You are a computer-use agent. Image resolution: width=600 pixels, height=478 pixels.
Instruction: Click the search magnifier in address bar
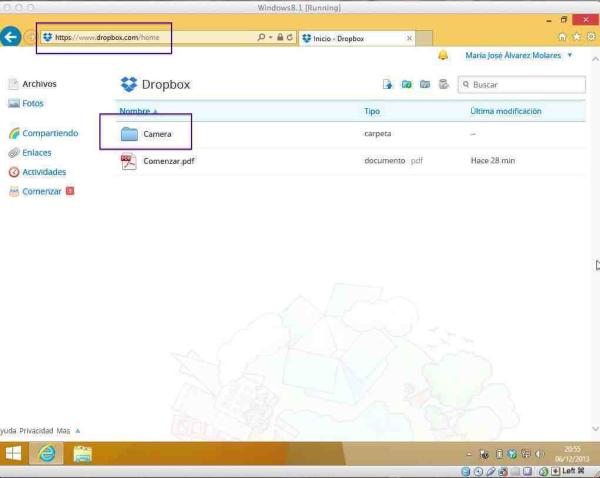[x=261, y=37]
